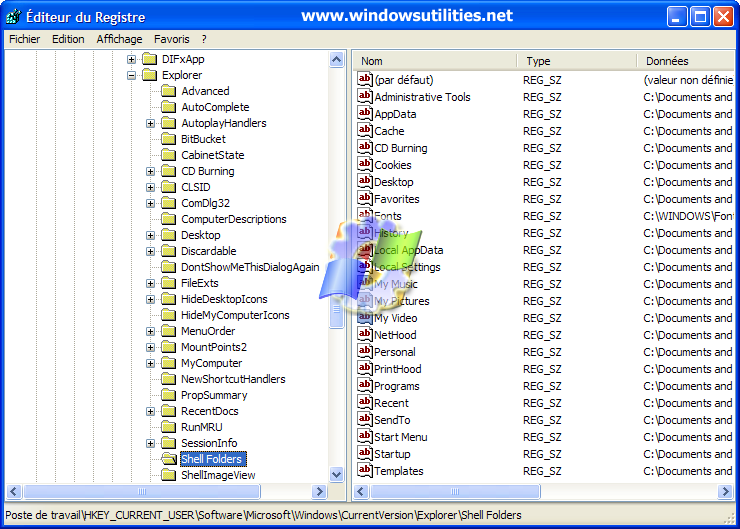Expand the Discardable key
The width and height of the screenshot is (740, 529).
pyautogui.click(x=151, y=252)
